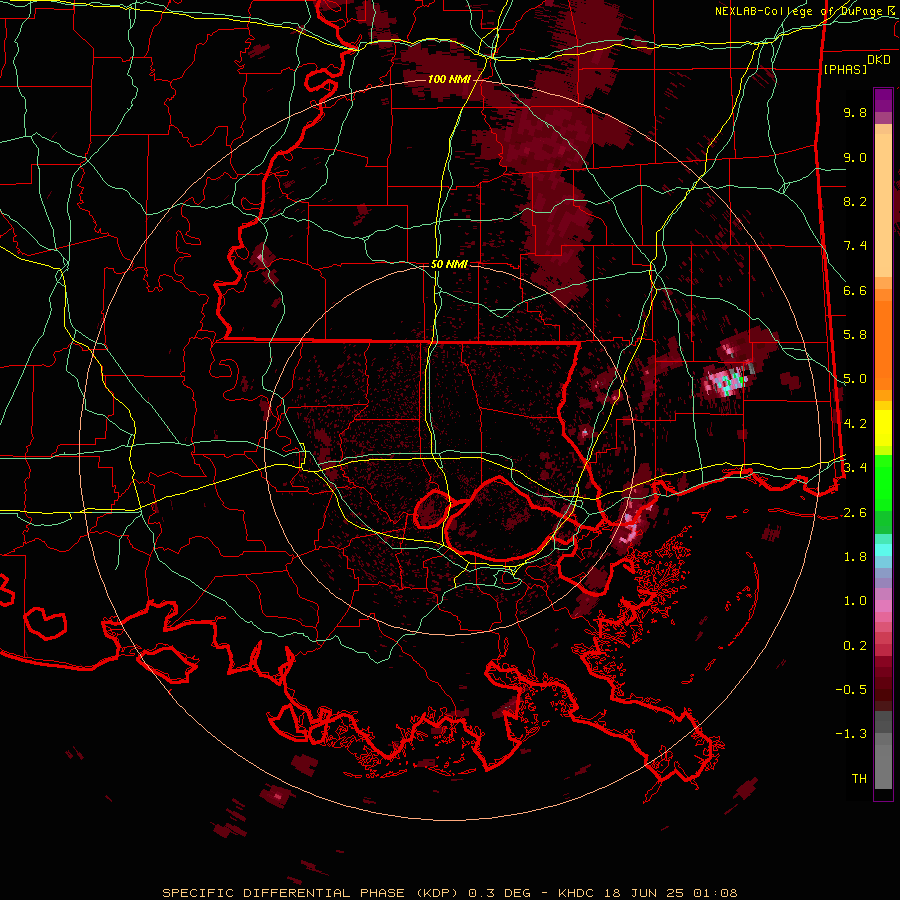Click the 5.0 value on color scale
Viewport: 900px width, 900px height.
pyautogui.click(x=855, y=379)
